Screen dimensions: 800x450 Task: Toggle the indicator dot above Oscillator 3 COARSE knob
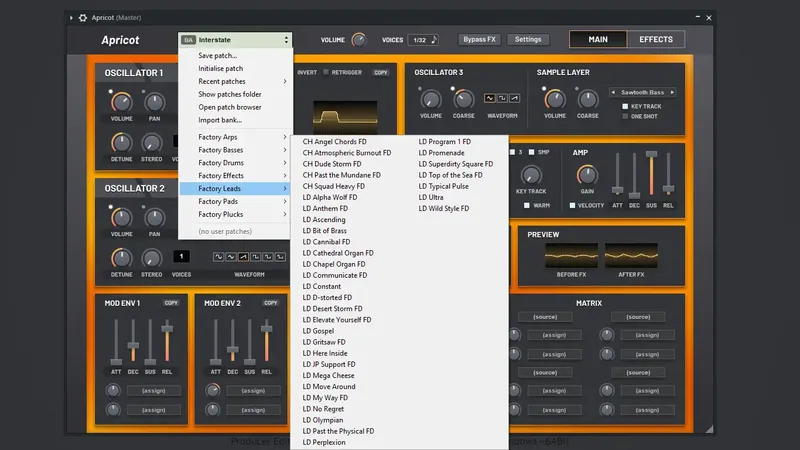coord(453,89)
